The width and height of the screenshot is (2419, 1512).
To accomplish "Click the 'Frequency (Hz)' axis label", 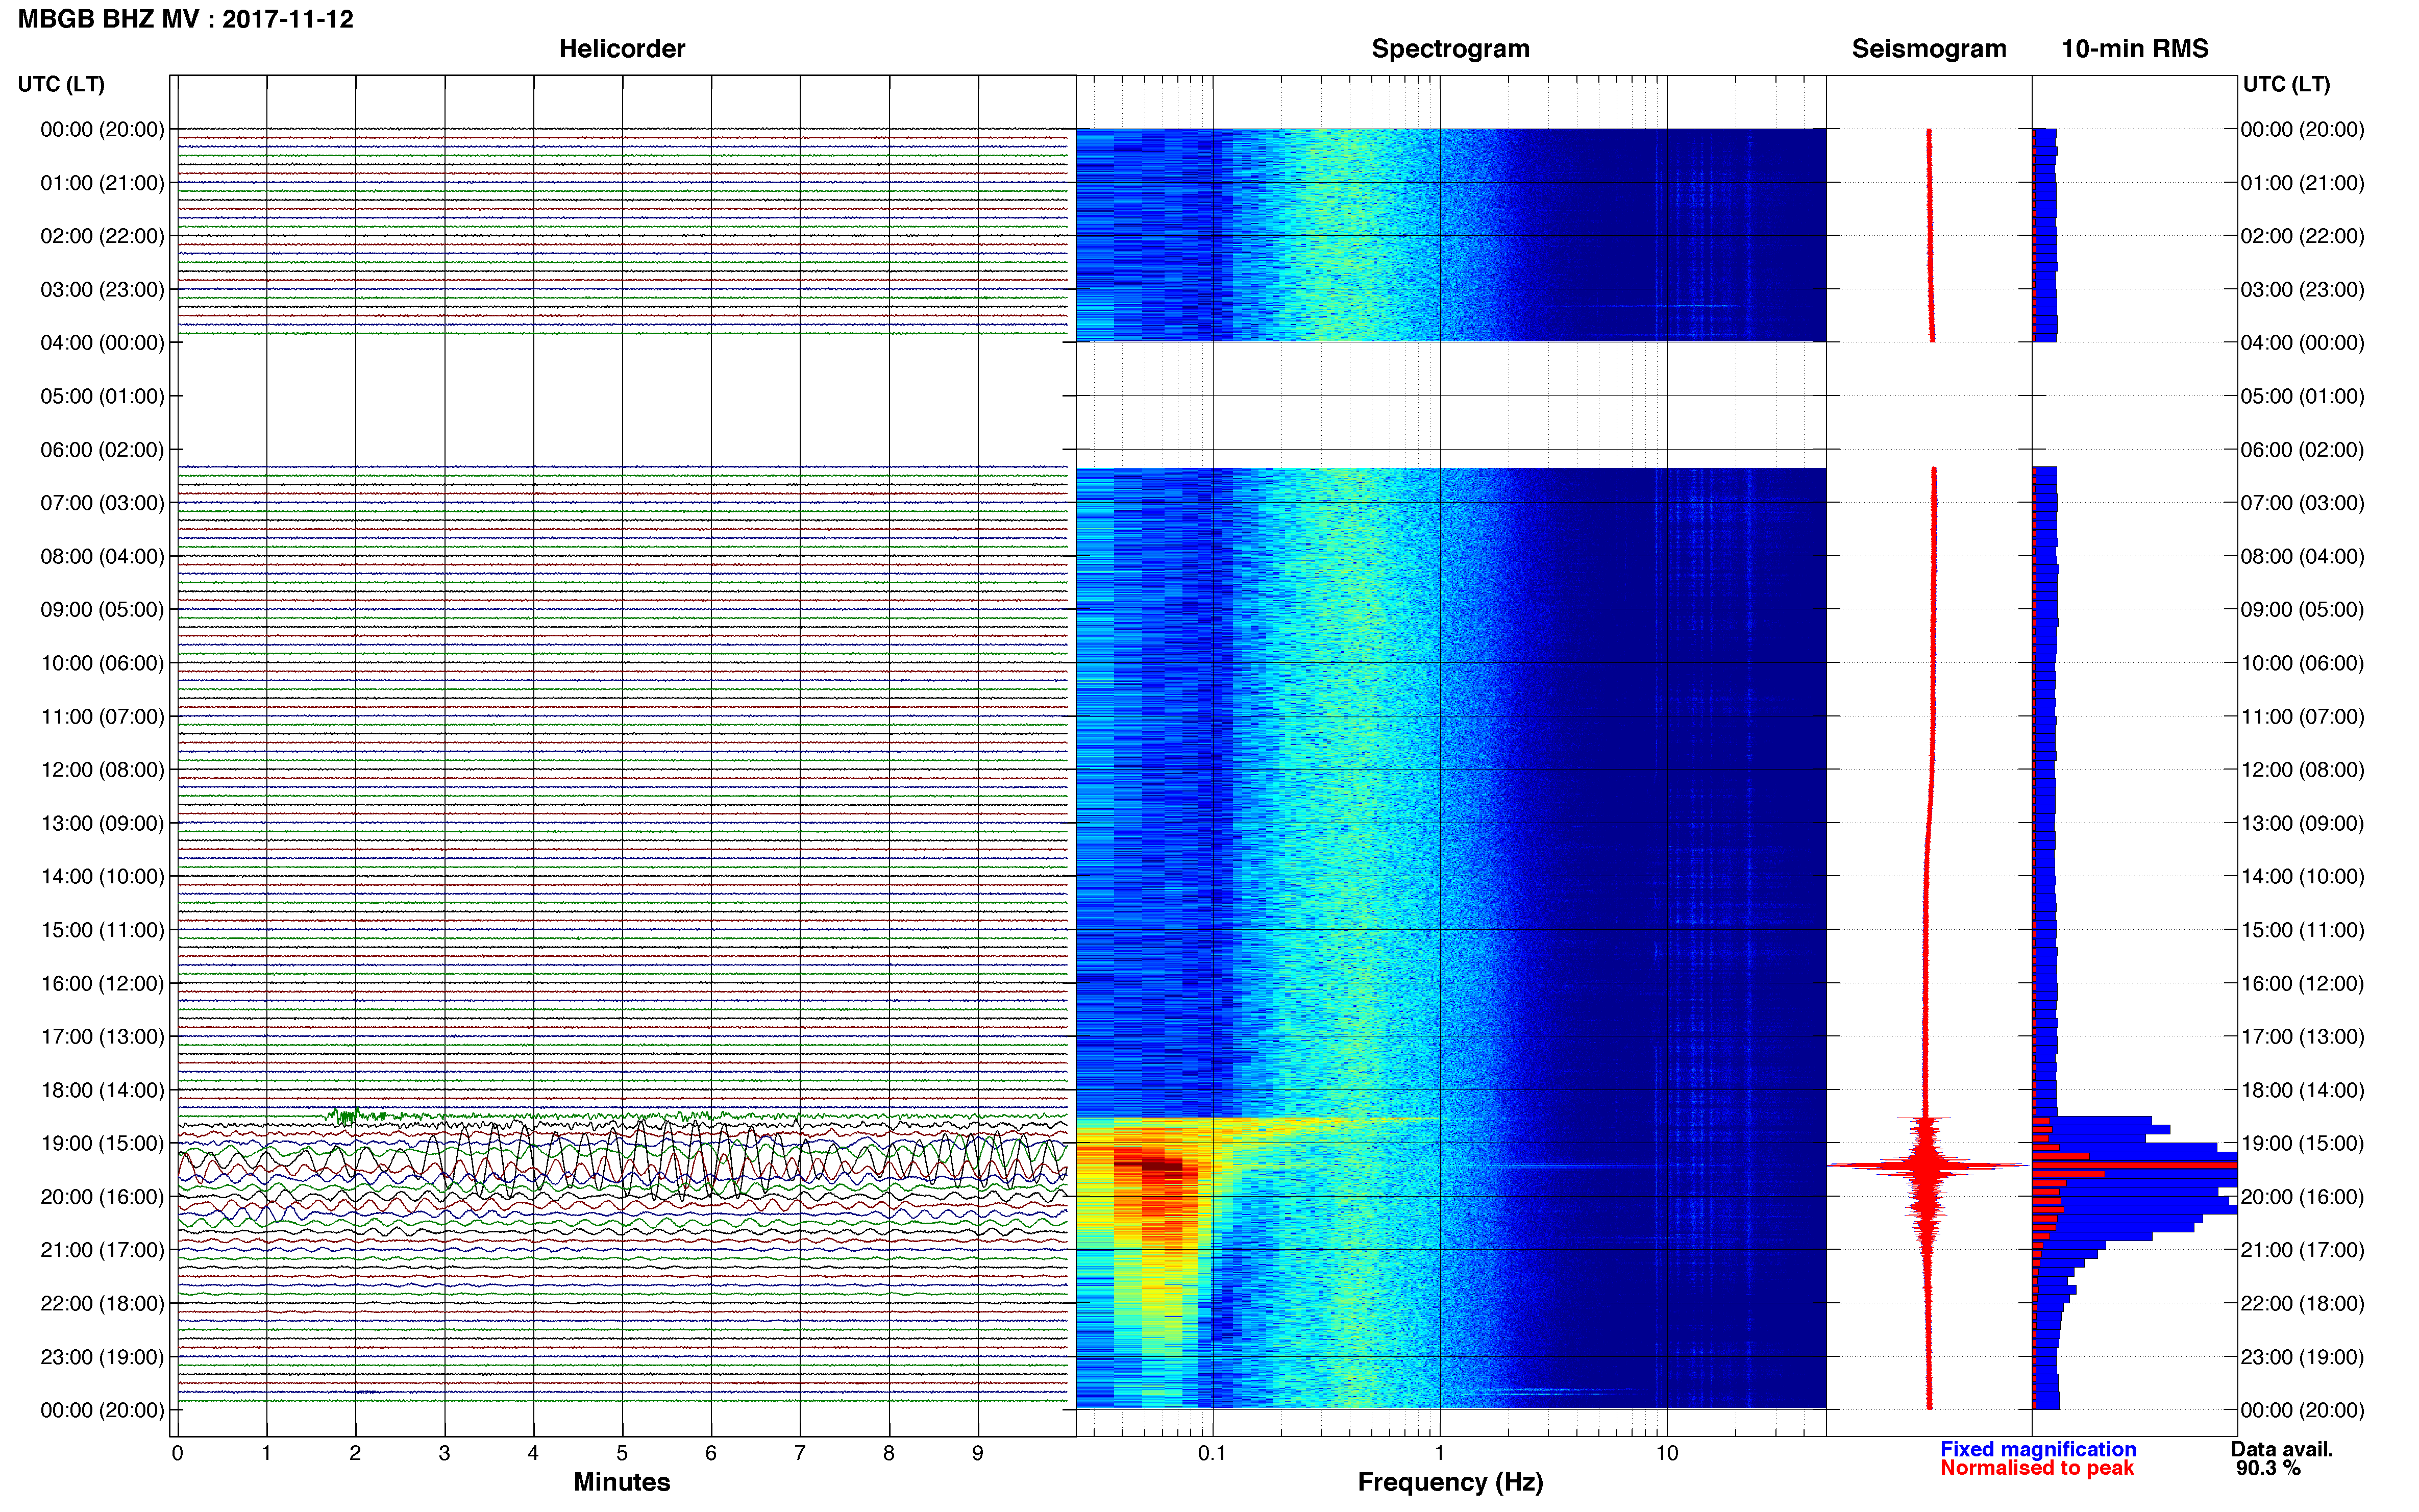I will [x=1450, y=1482].
